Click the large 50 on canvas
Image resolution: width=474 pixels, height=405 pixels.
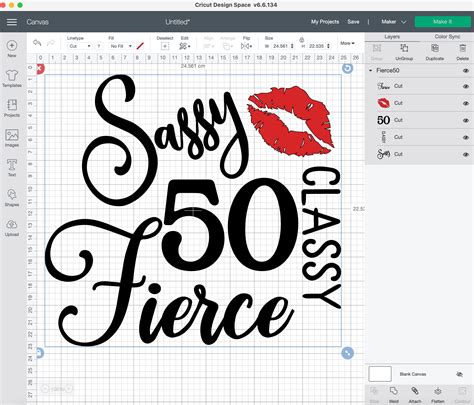tap(229, 225)
